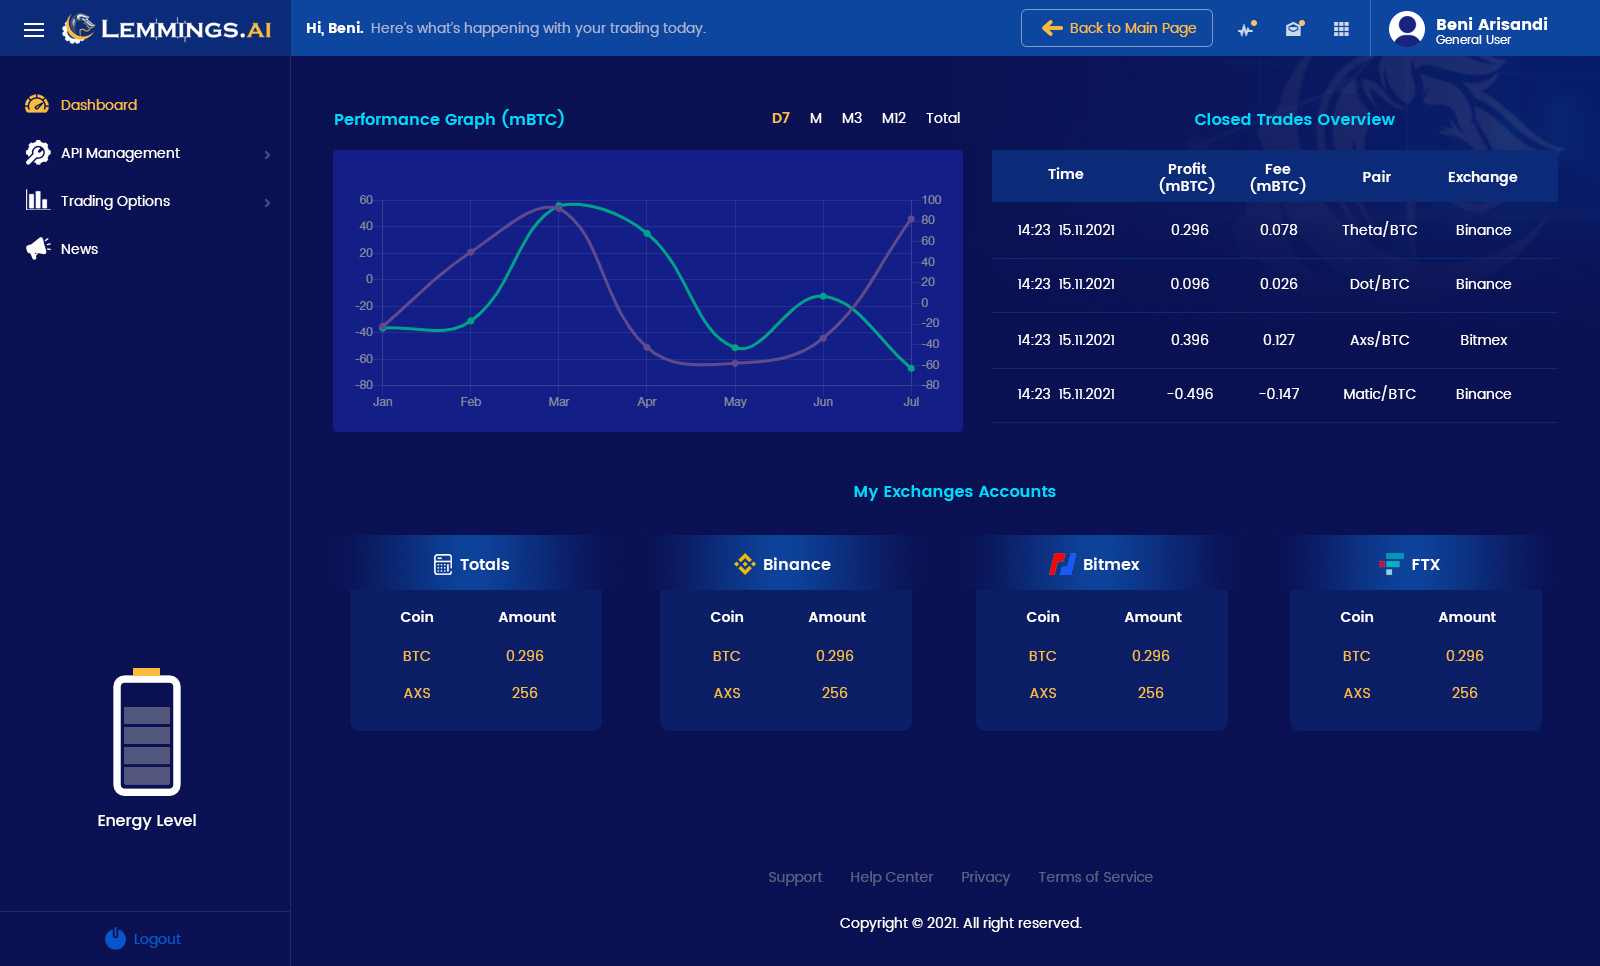Screen dimensions: 1600x966
Task: Click the Time column header
Action: 1066,174
